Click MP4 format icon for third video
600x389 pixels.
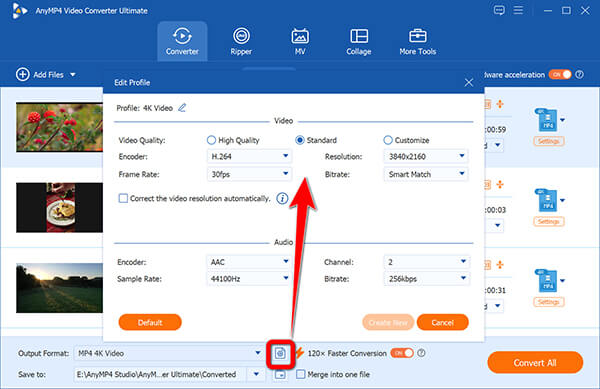pyautogui.click(x=547, y=281)
